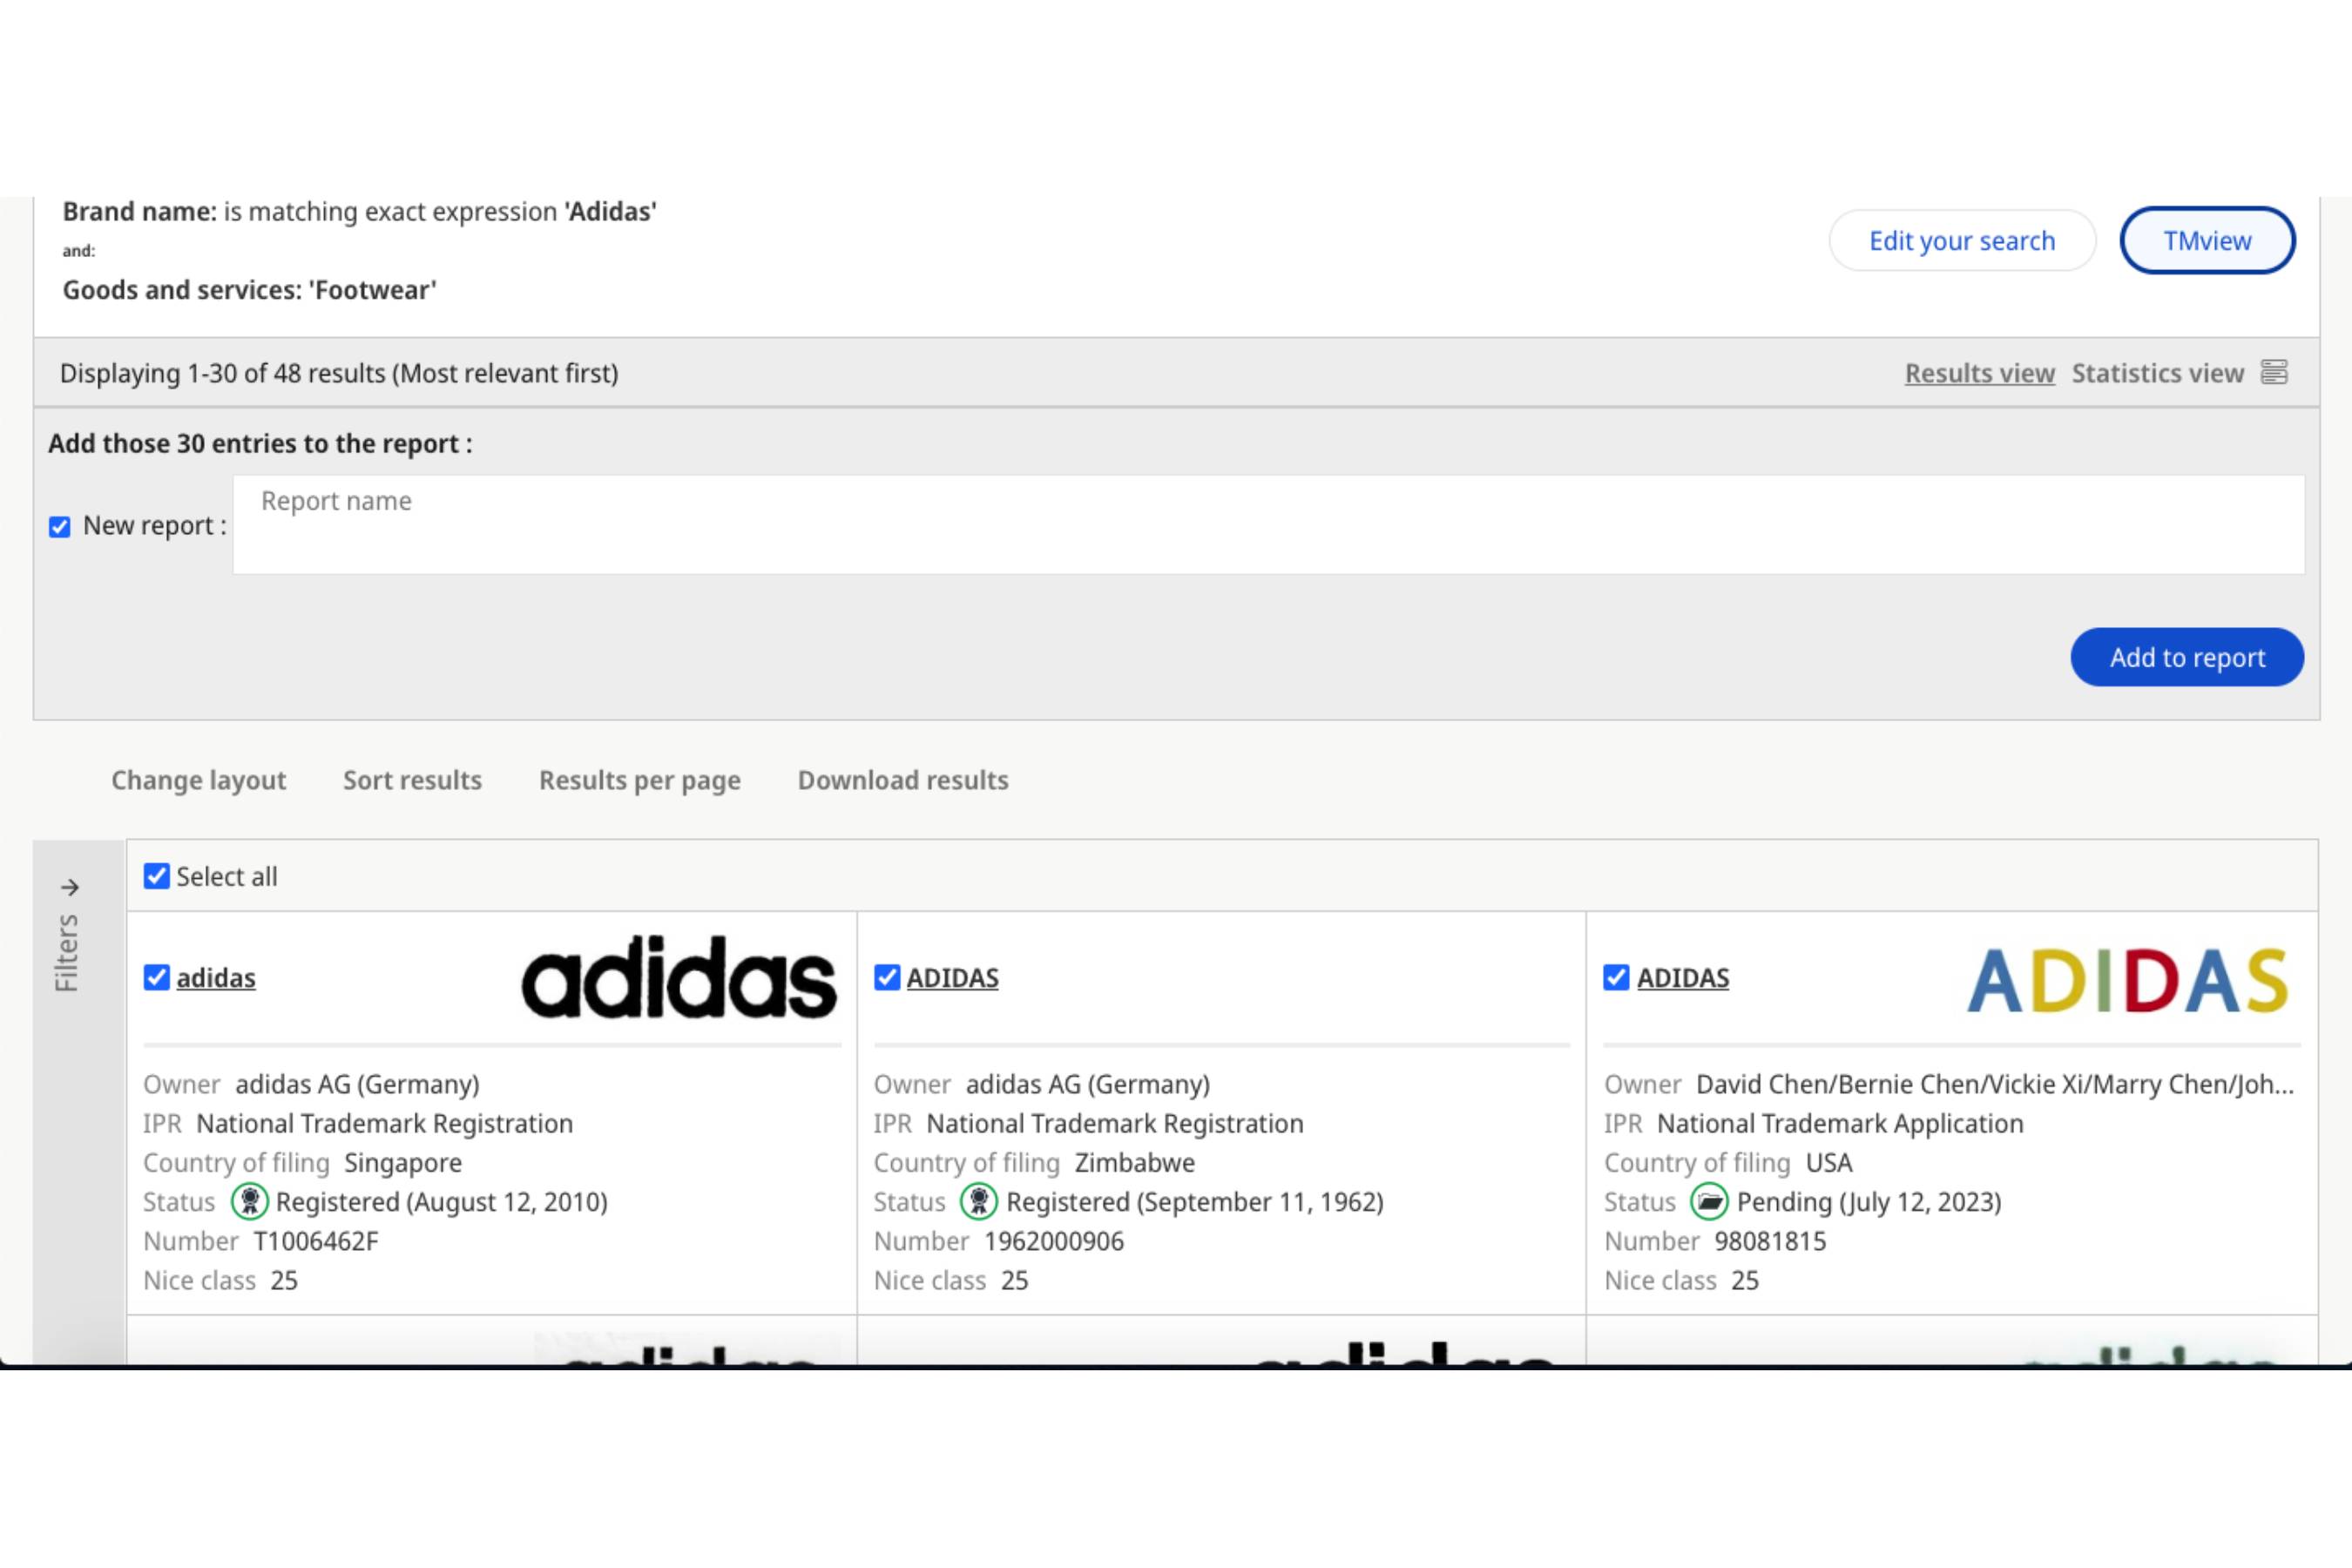Open the multicolored ADIDAS logo image
Screen dimensions: 2352x1568
(x=2127, y=980)
